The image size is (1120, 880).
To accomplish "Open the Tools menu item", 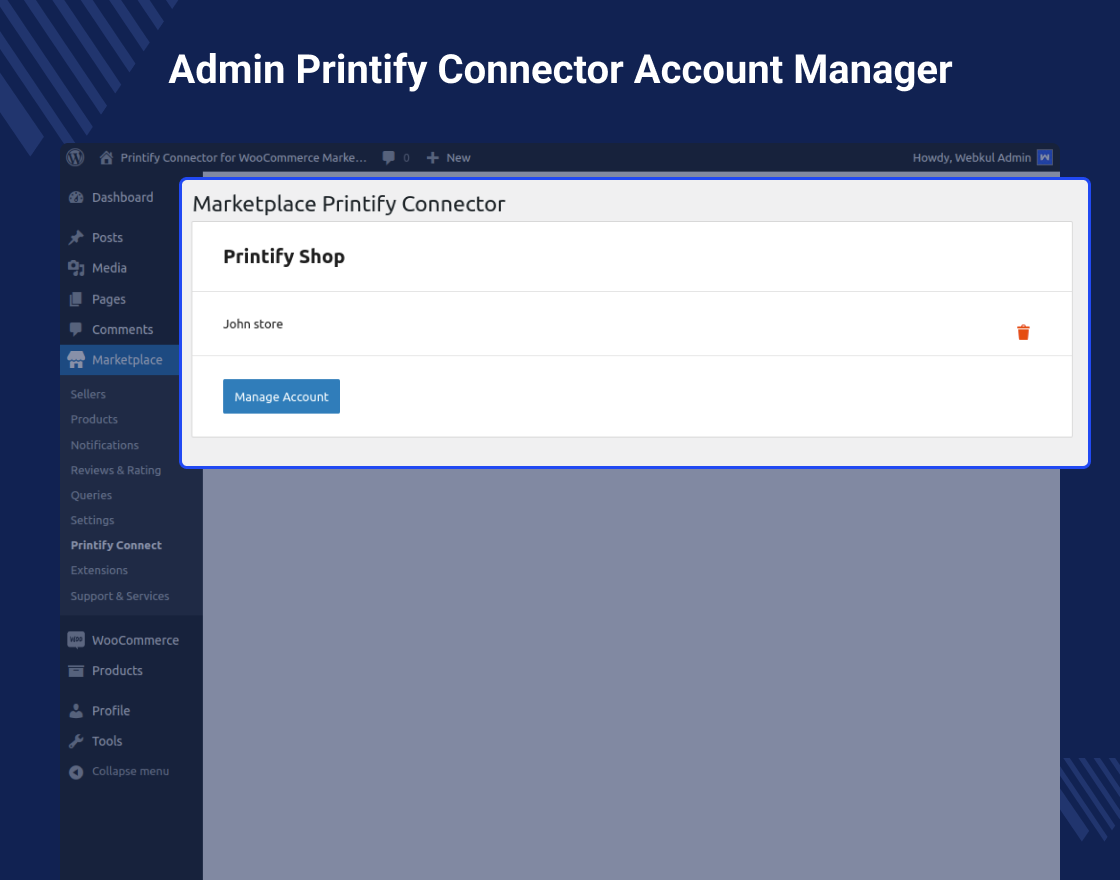I will point(107,741).
